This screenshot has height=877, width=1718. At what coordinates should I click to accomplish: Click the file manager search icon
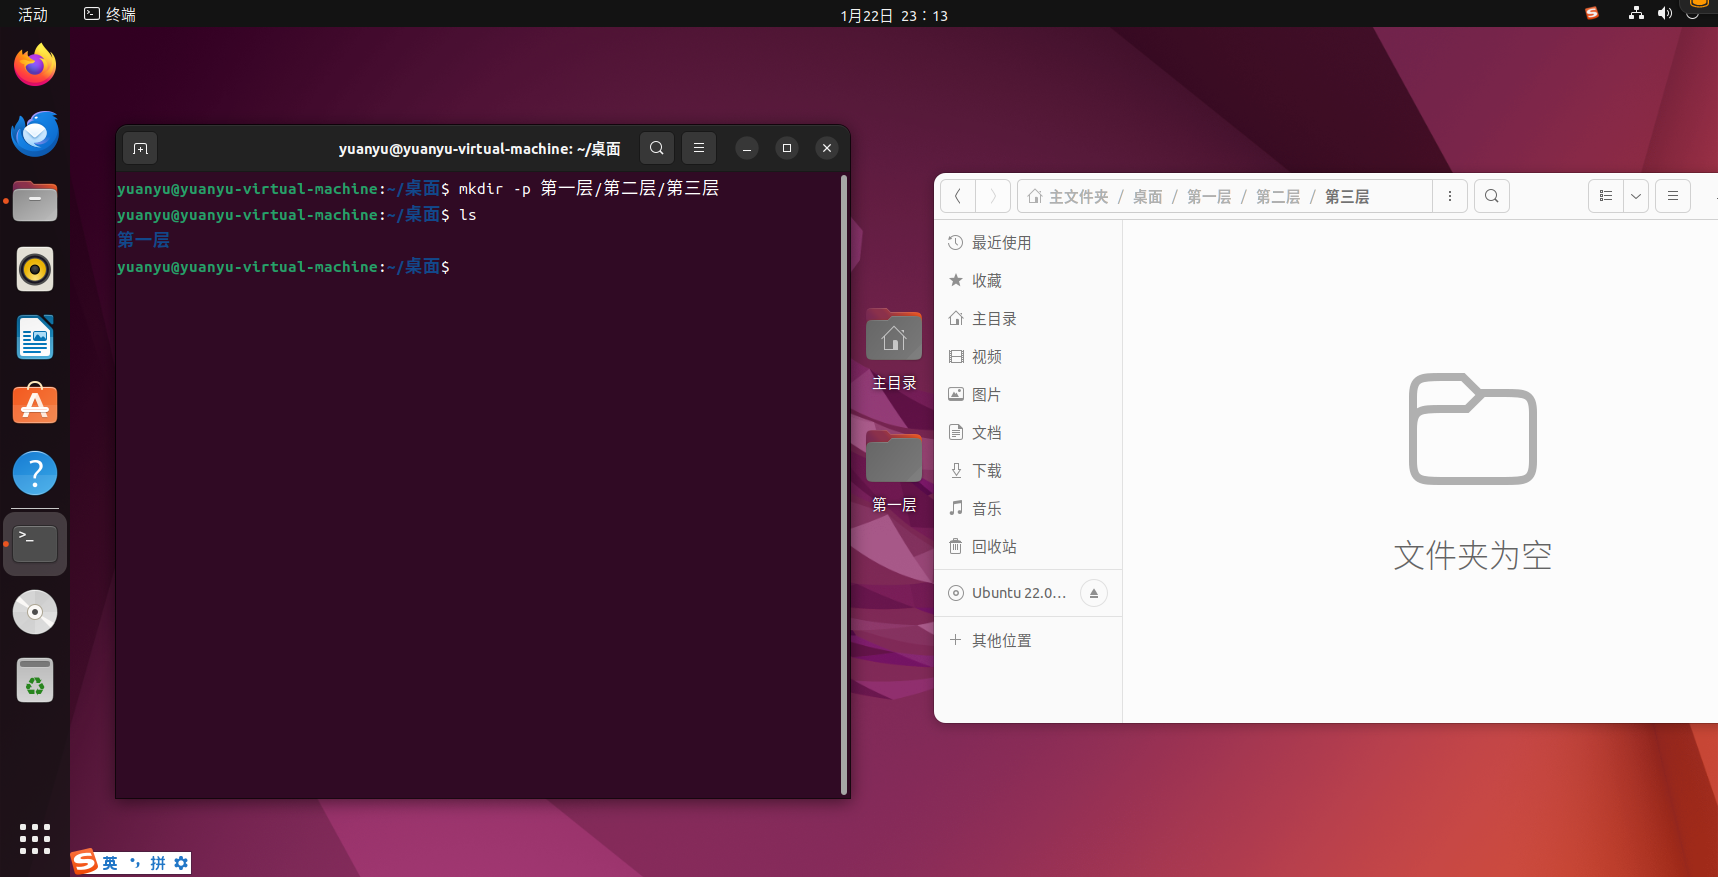pos(1491,196)
